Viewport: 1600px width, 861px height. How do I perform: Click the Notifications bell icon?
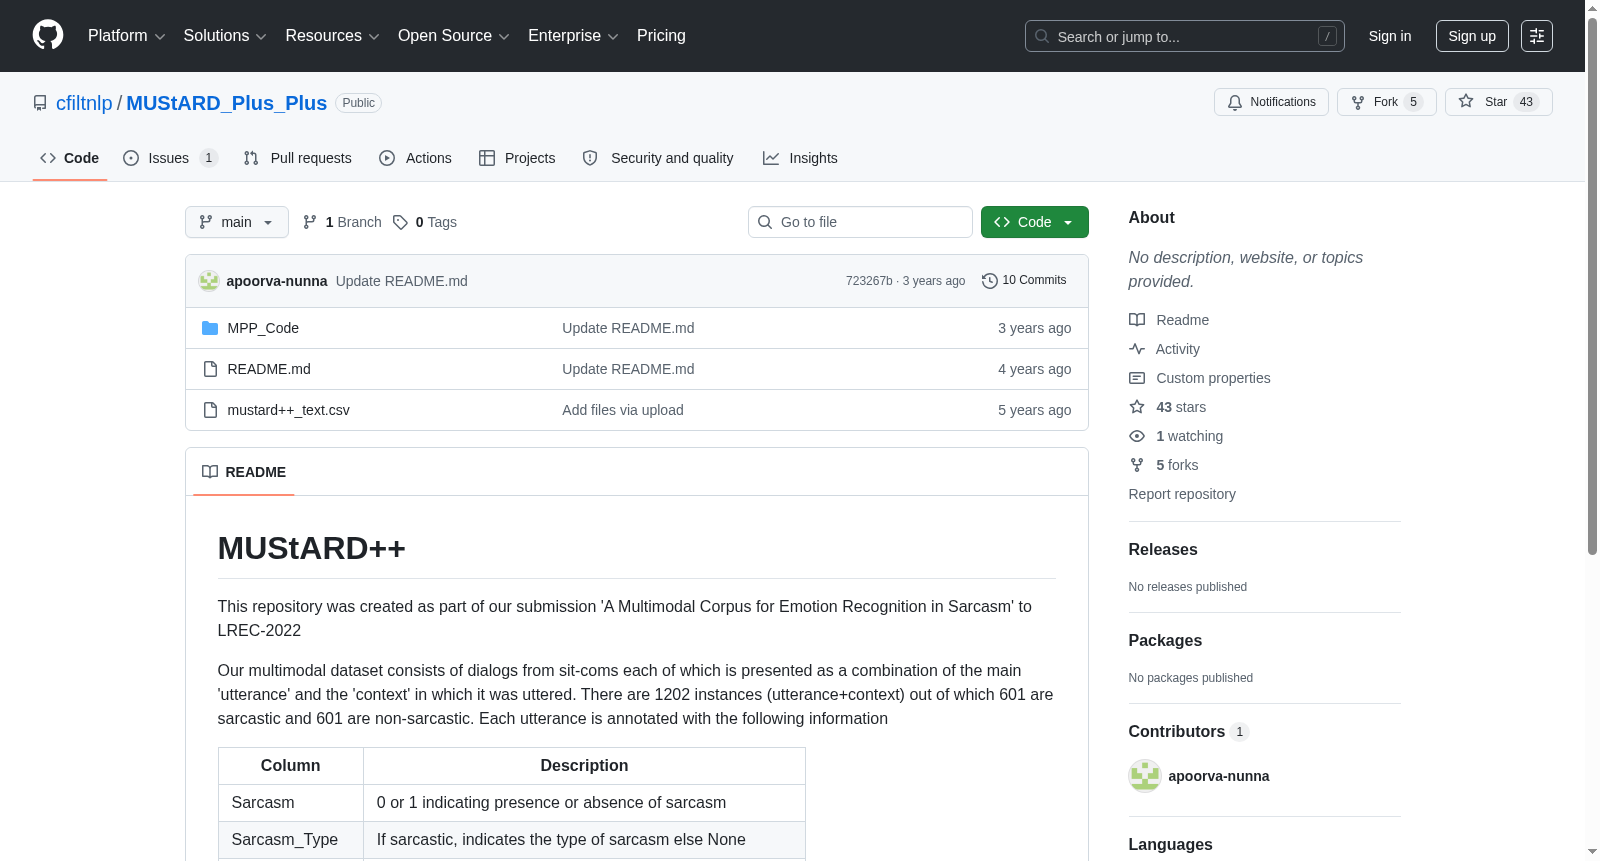pos(1235,102)
